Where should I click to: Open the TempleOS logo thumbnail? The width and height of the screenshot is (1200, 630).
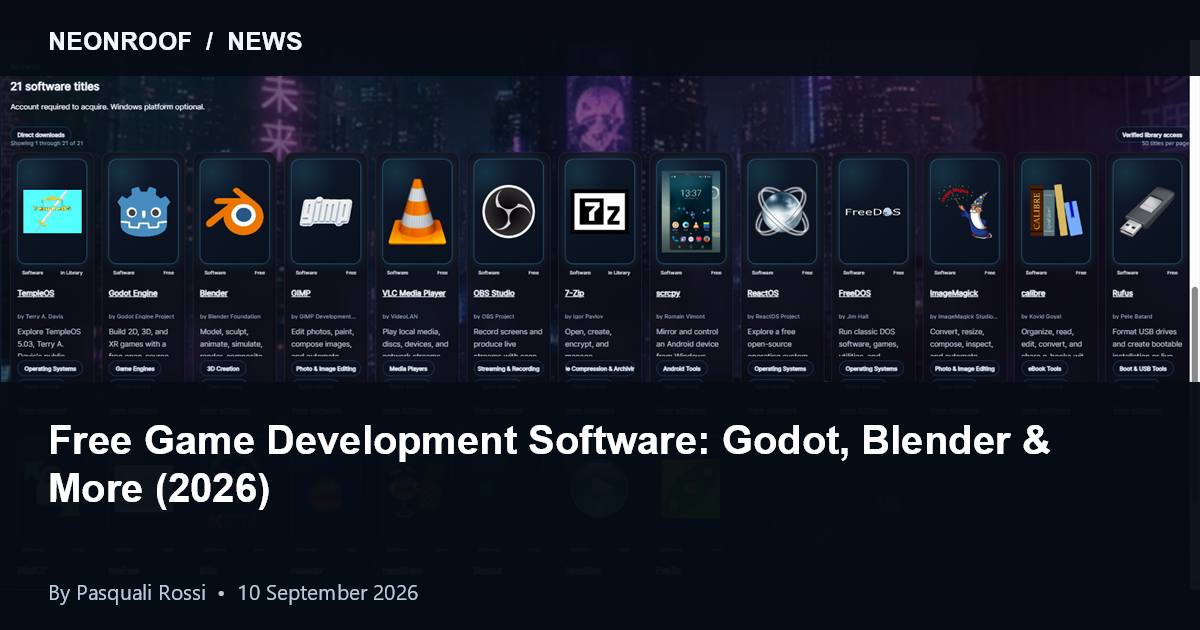52,211
